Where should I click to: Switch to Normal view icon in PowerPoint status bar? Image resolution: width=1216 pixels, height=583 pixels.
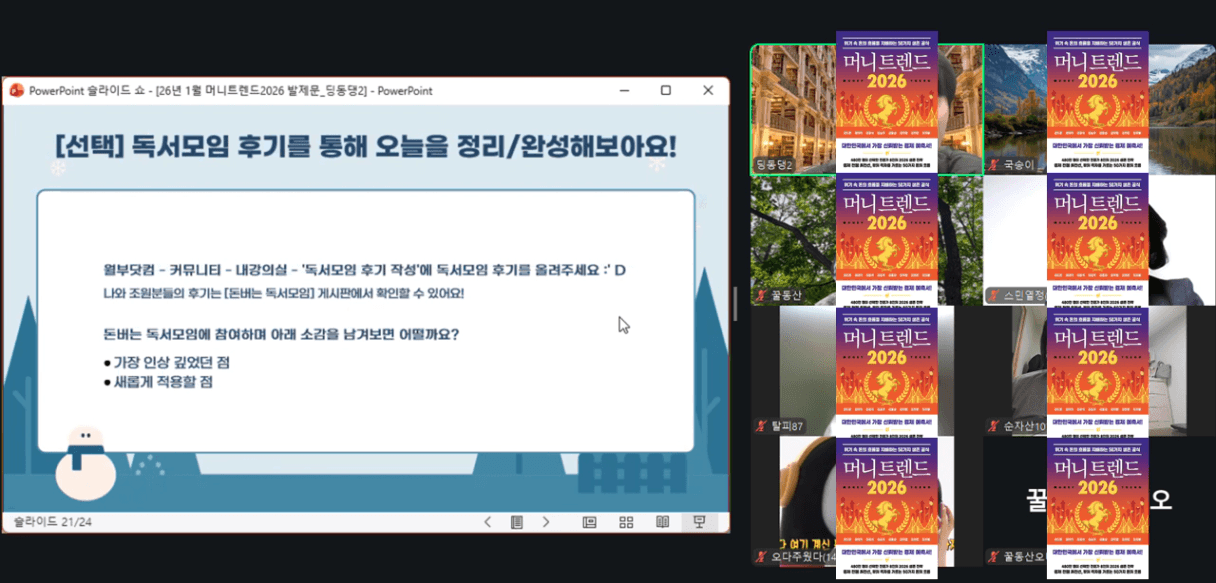click(x=590, y=522)
